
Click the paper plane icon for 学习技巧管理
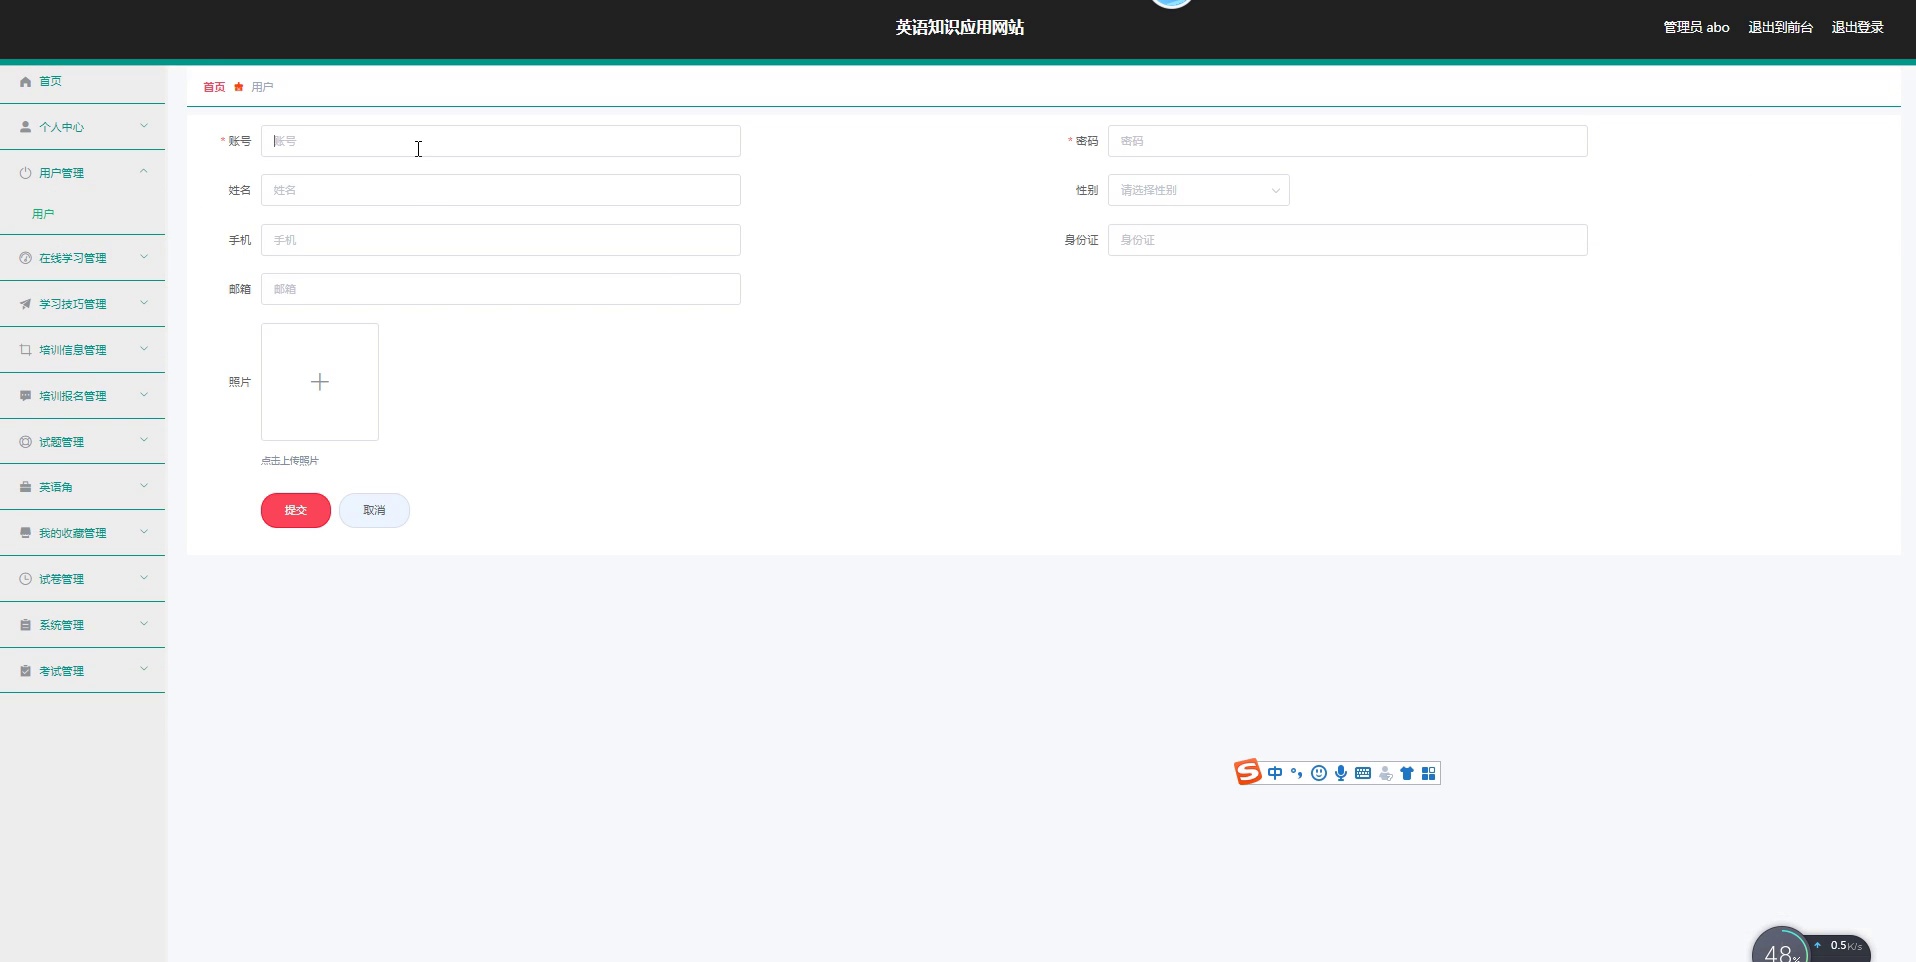[26, 304]
